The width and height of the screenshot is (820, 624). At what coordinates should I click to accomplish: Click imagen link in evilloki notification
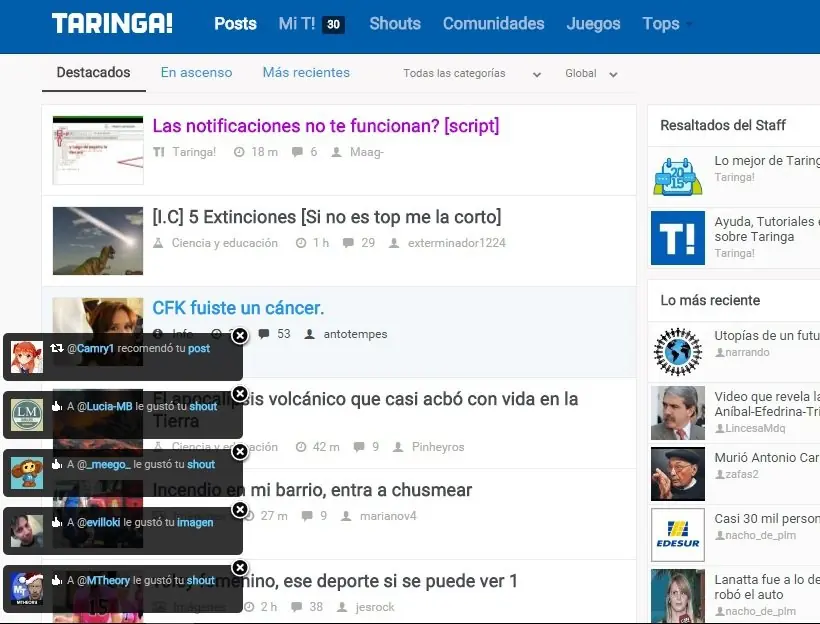pos(195,523)
